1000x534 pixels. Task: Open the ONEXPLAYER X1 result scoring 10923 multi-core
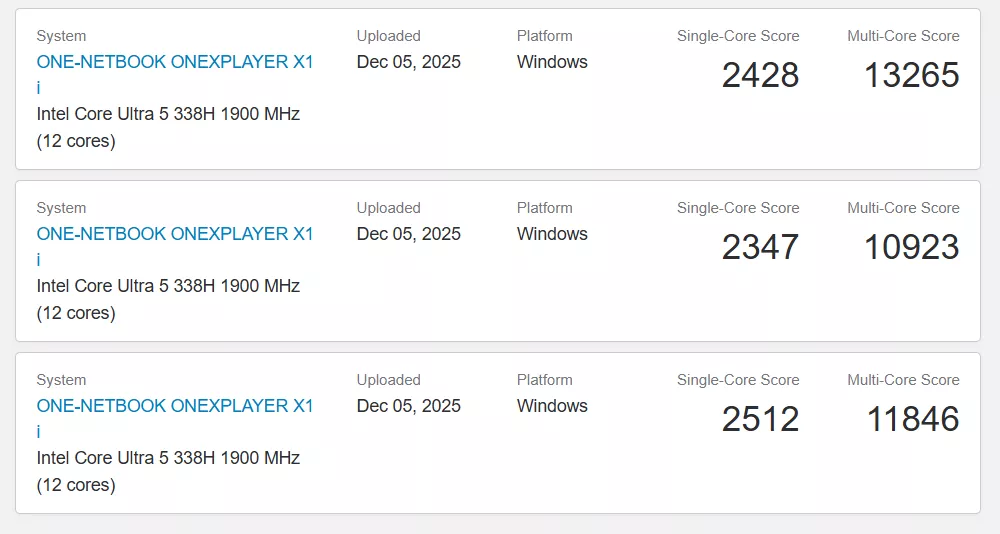click(x=175, y=234)
